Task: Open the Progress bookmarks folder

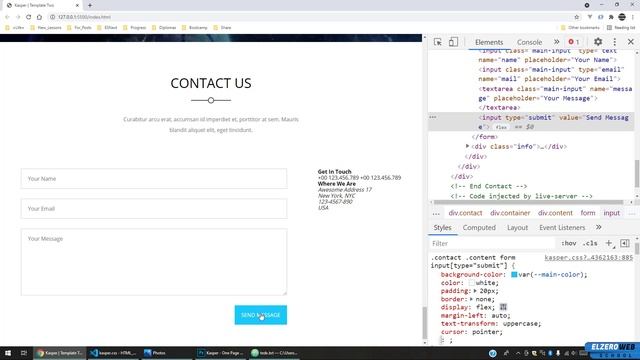Action: tap(134, 28)
